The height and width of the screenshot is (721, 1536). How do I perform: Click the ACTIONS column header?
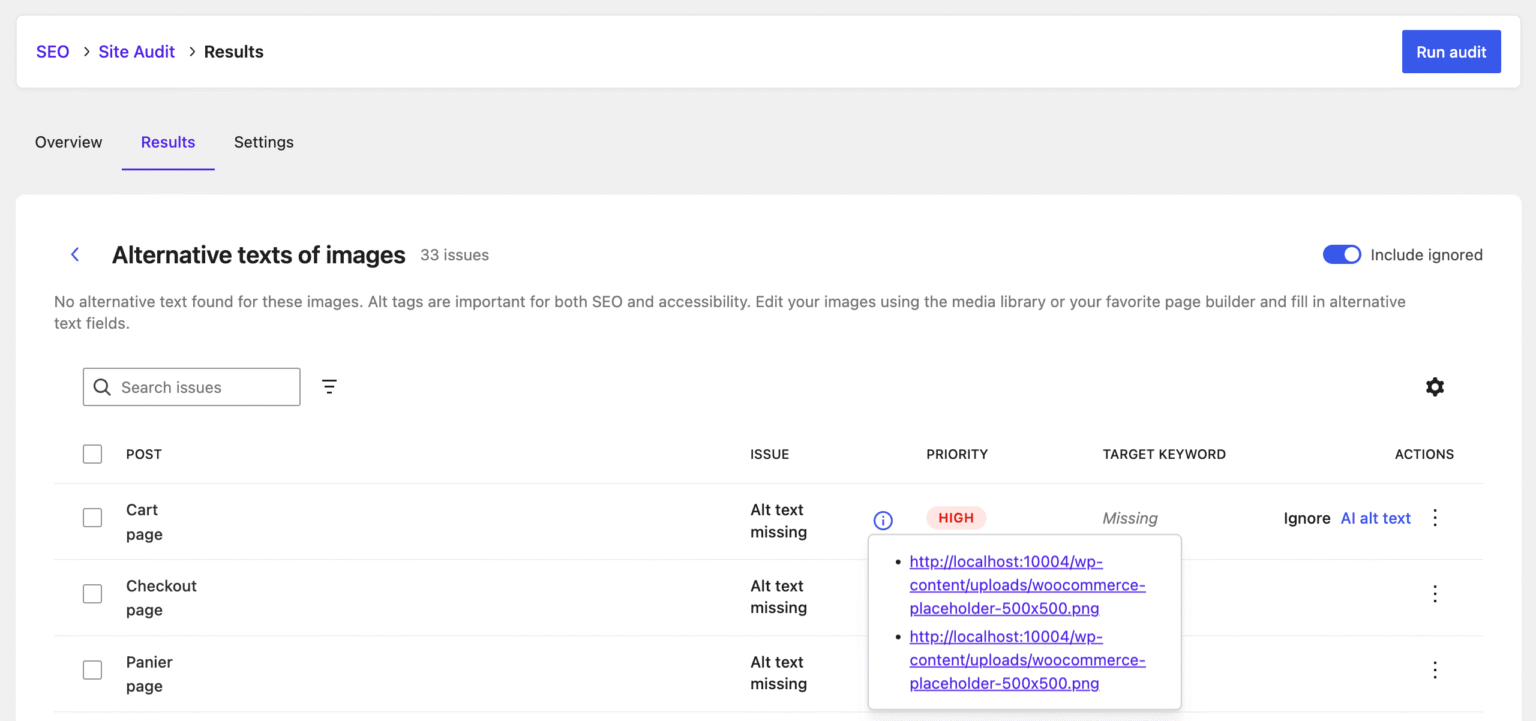pos(1424,454)
